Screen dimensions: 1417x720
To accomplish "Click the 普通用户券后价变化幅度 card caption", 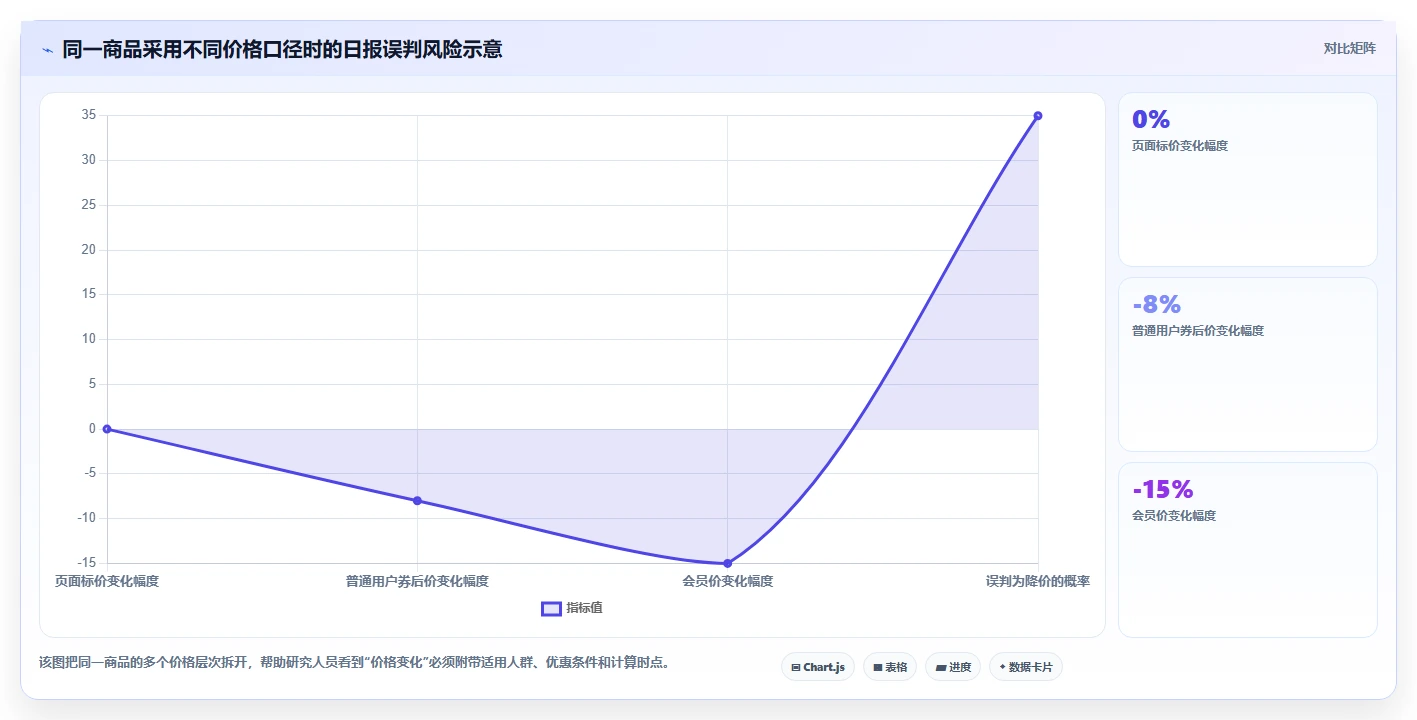I will [x=1198, y=331].
